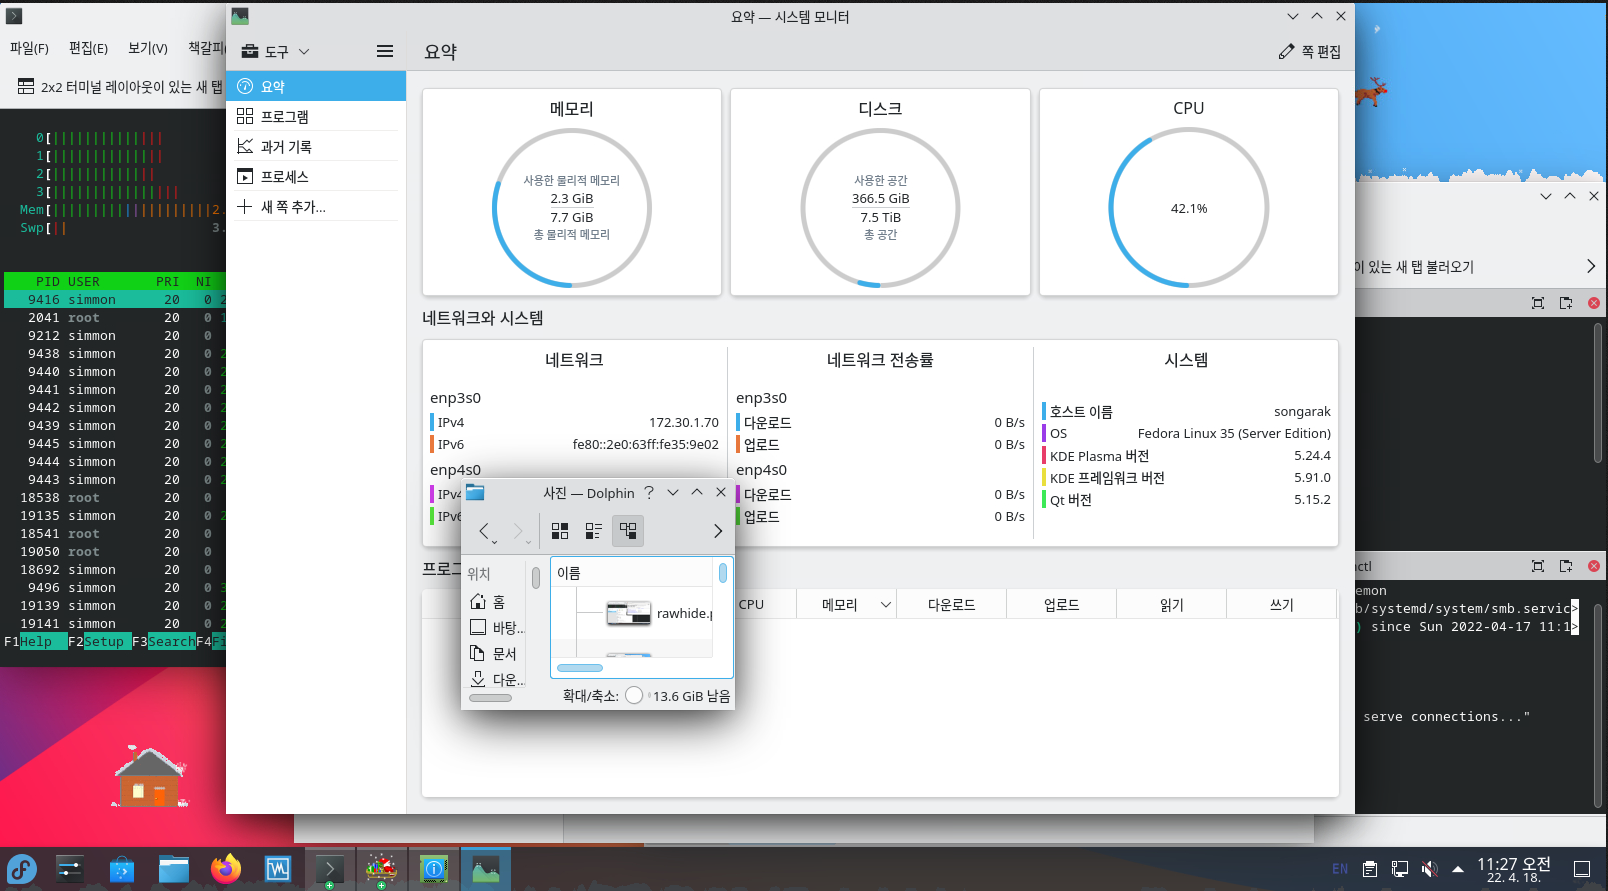Switch to the 프로세스 page
The image size is (1608, 891).
pos(316,176)
